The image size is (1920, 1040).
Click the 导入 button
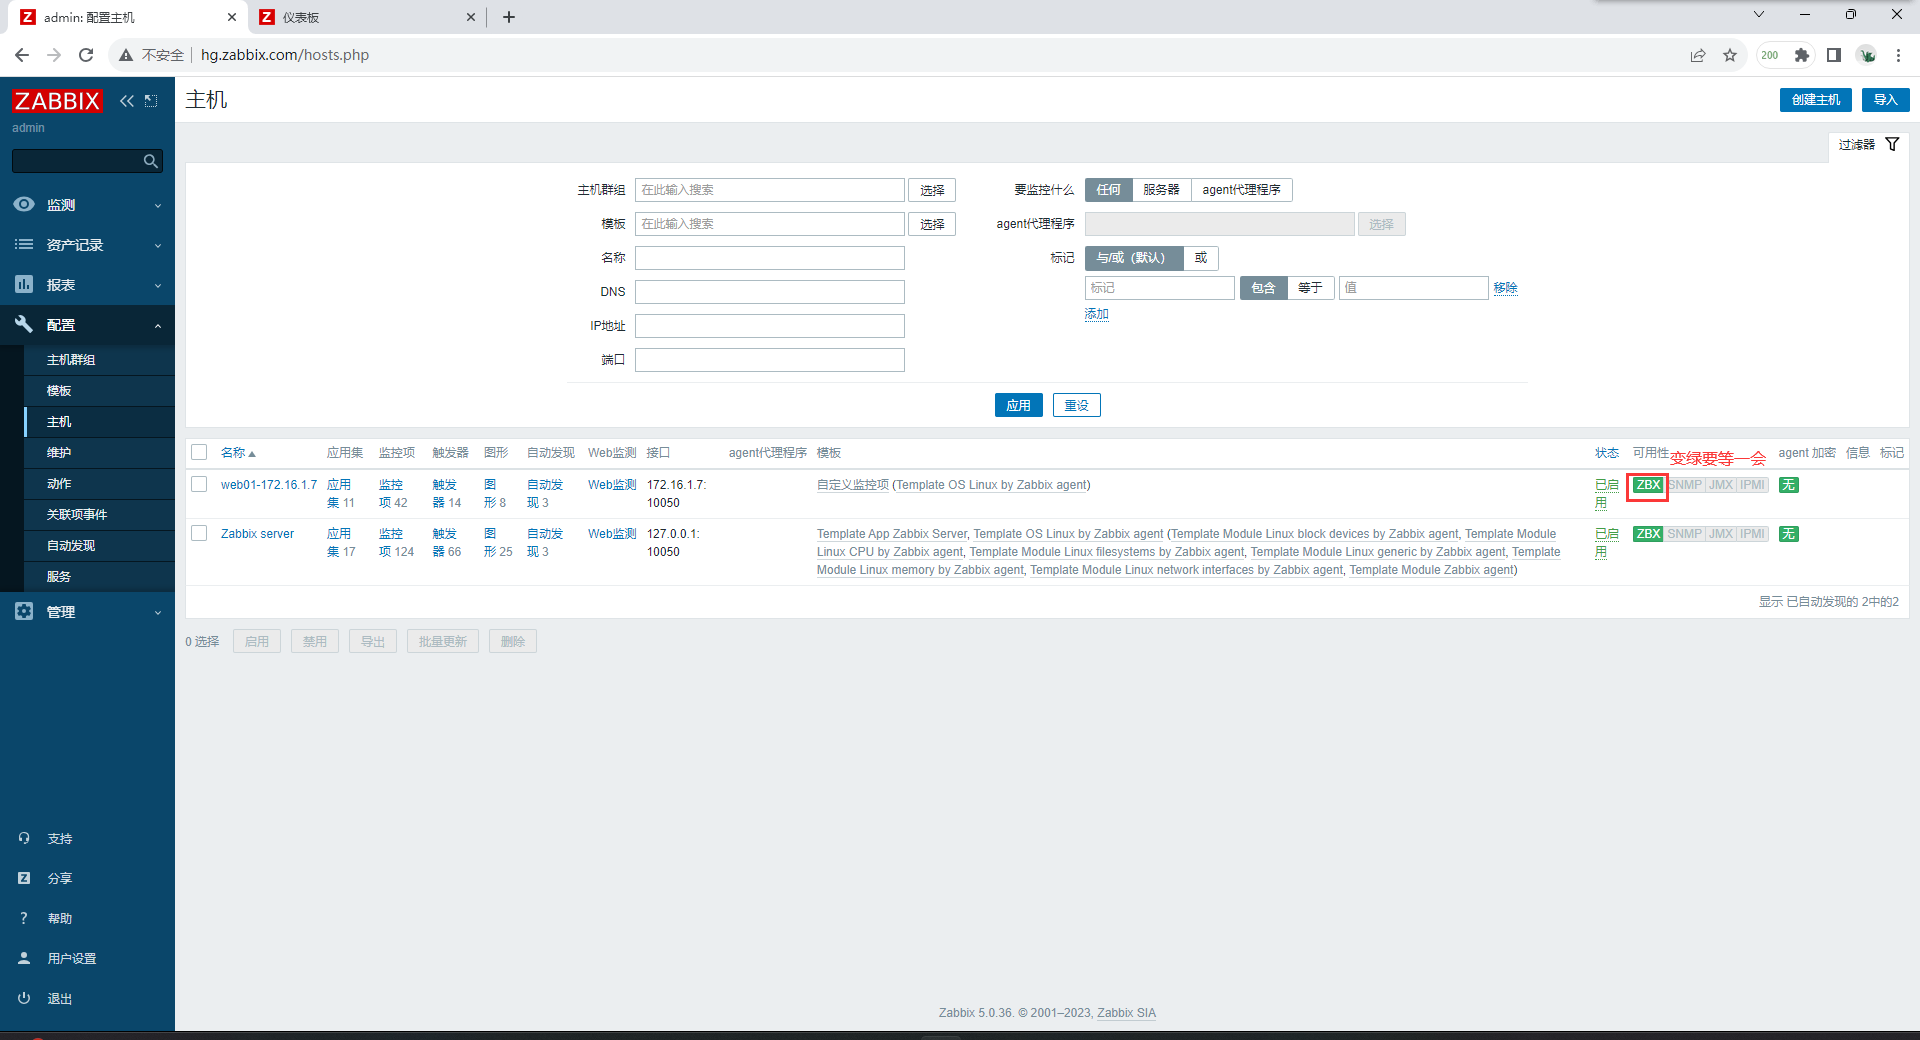(x=1885, y=100)
